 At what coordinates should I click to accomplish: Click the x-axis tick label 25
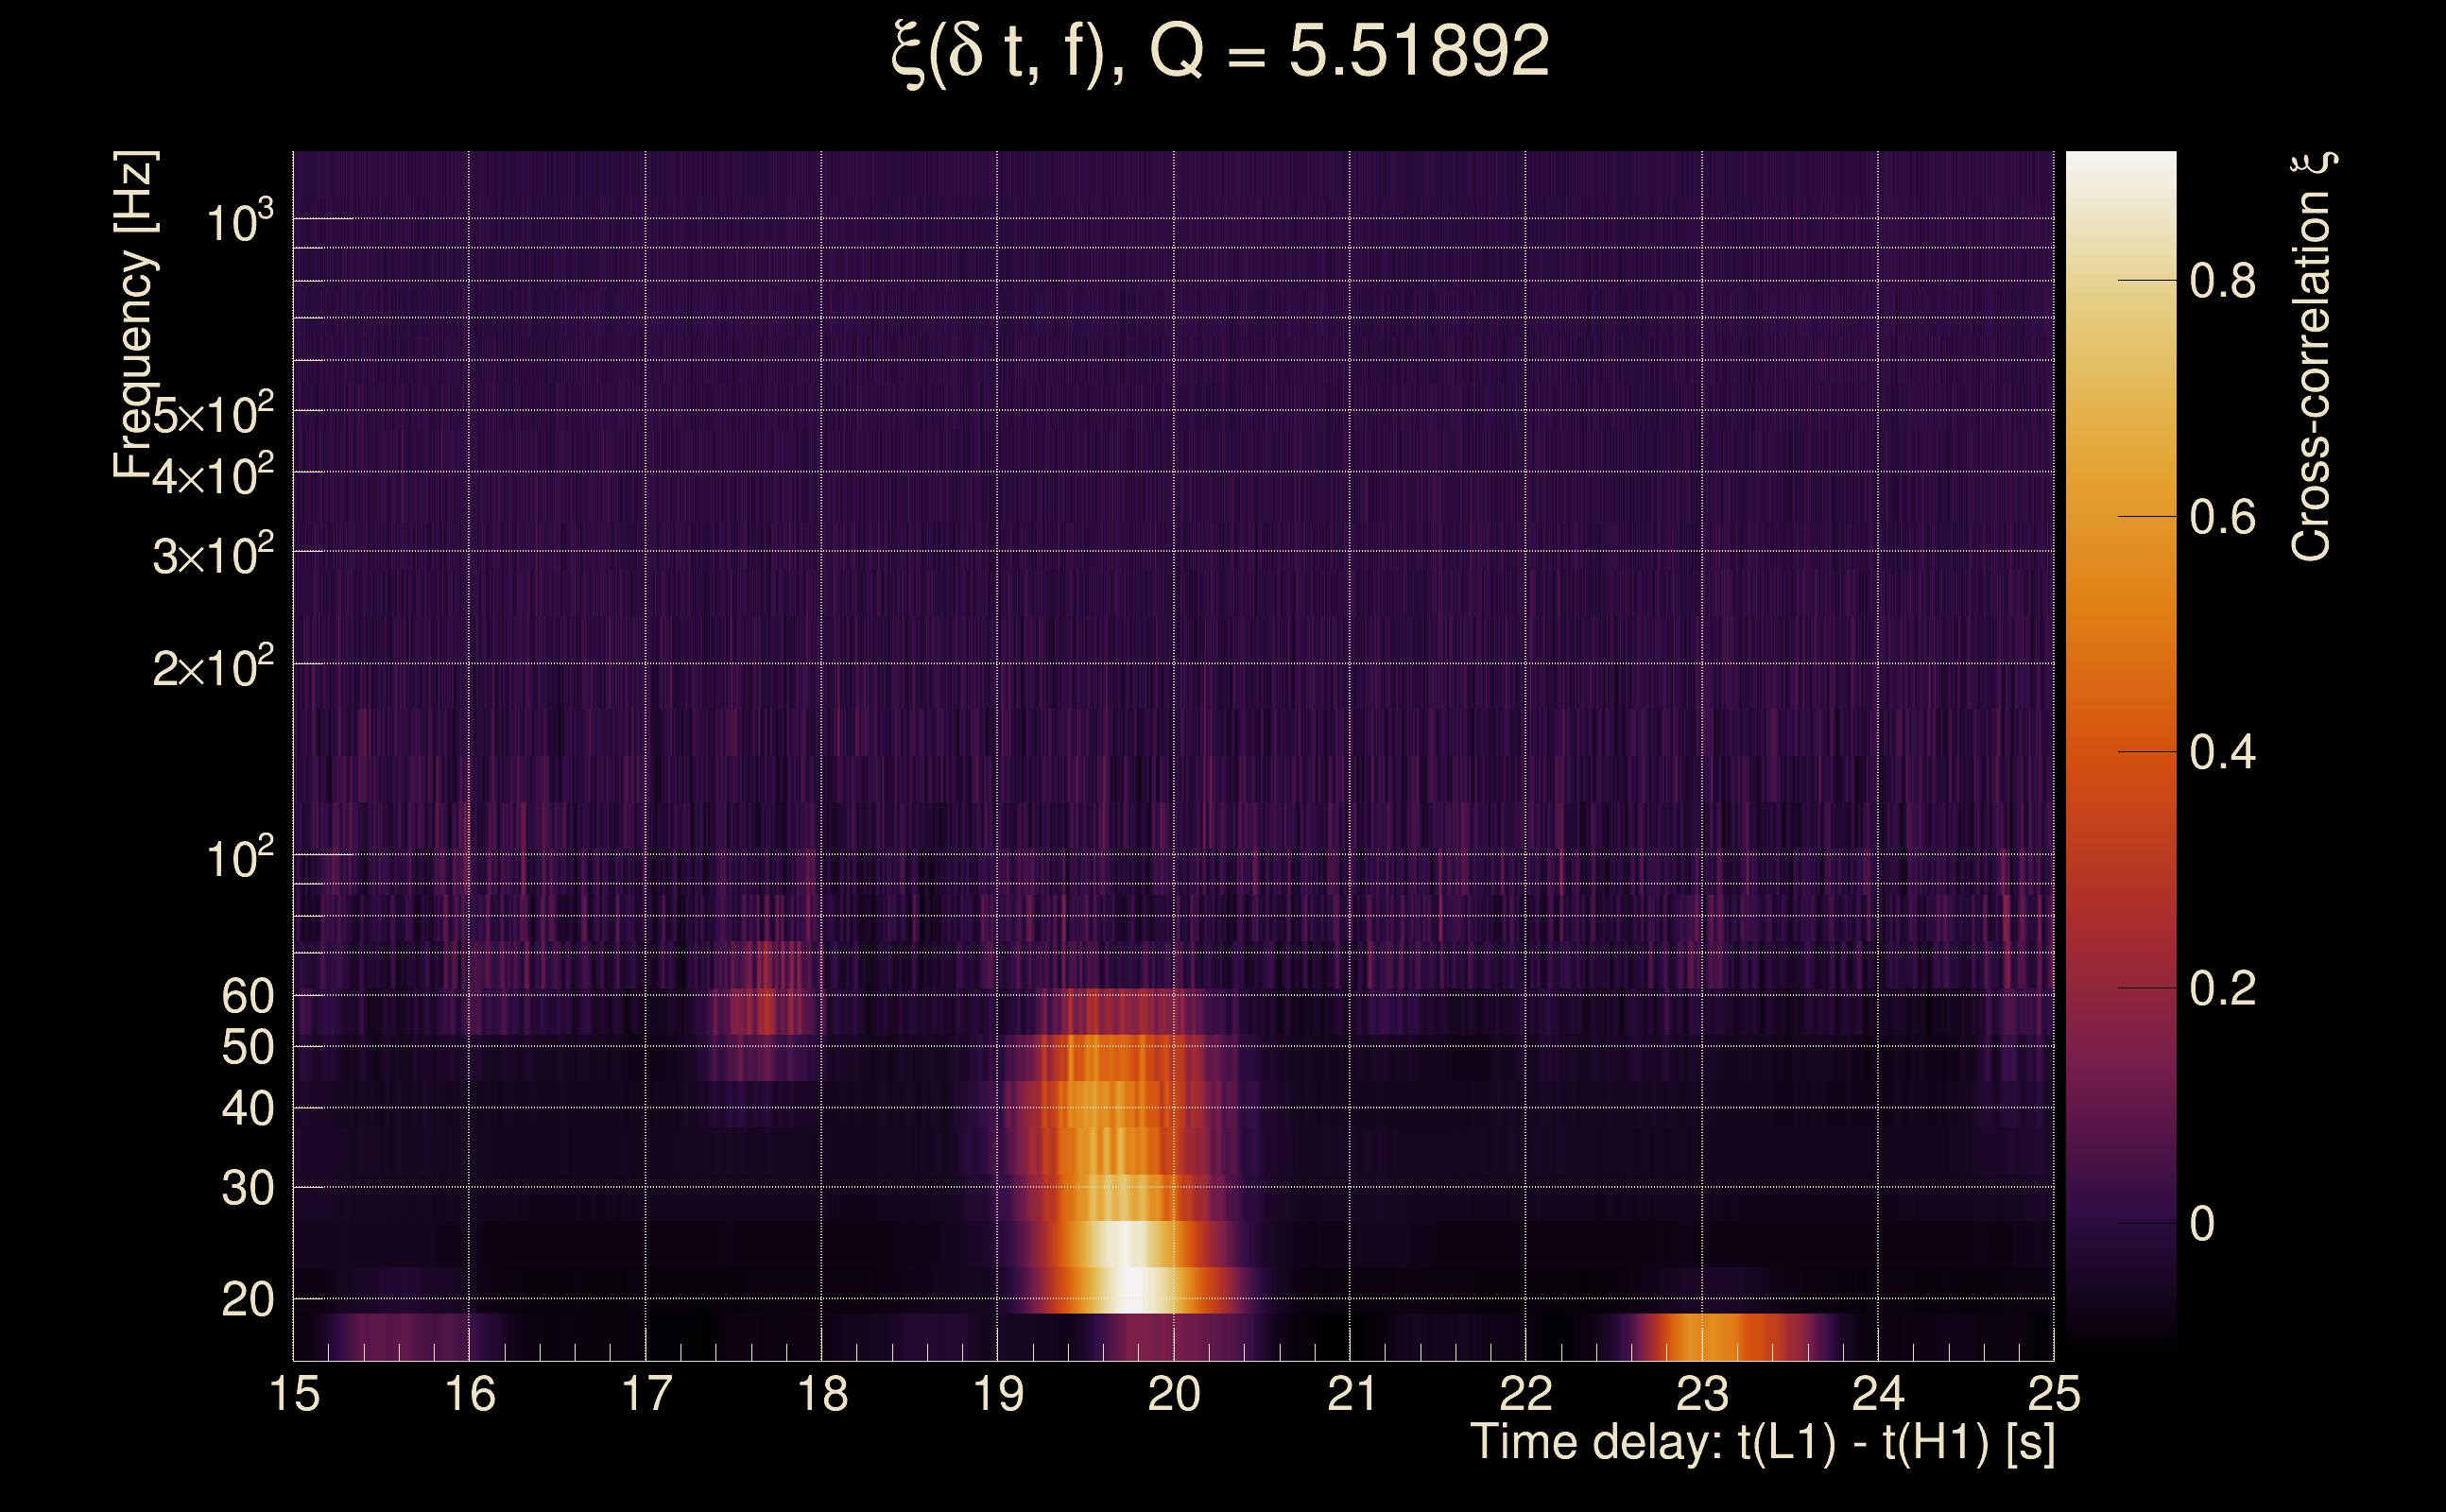click(x=2054, y=1394)
